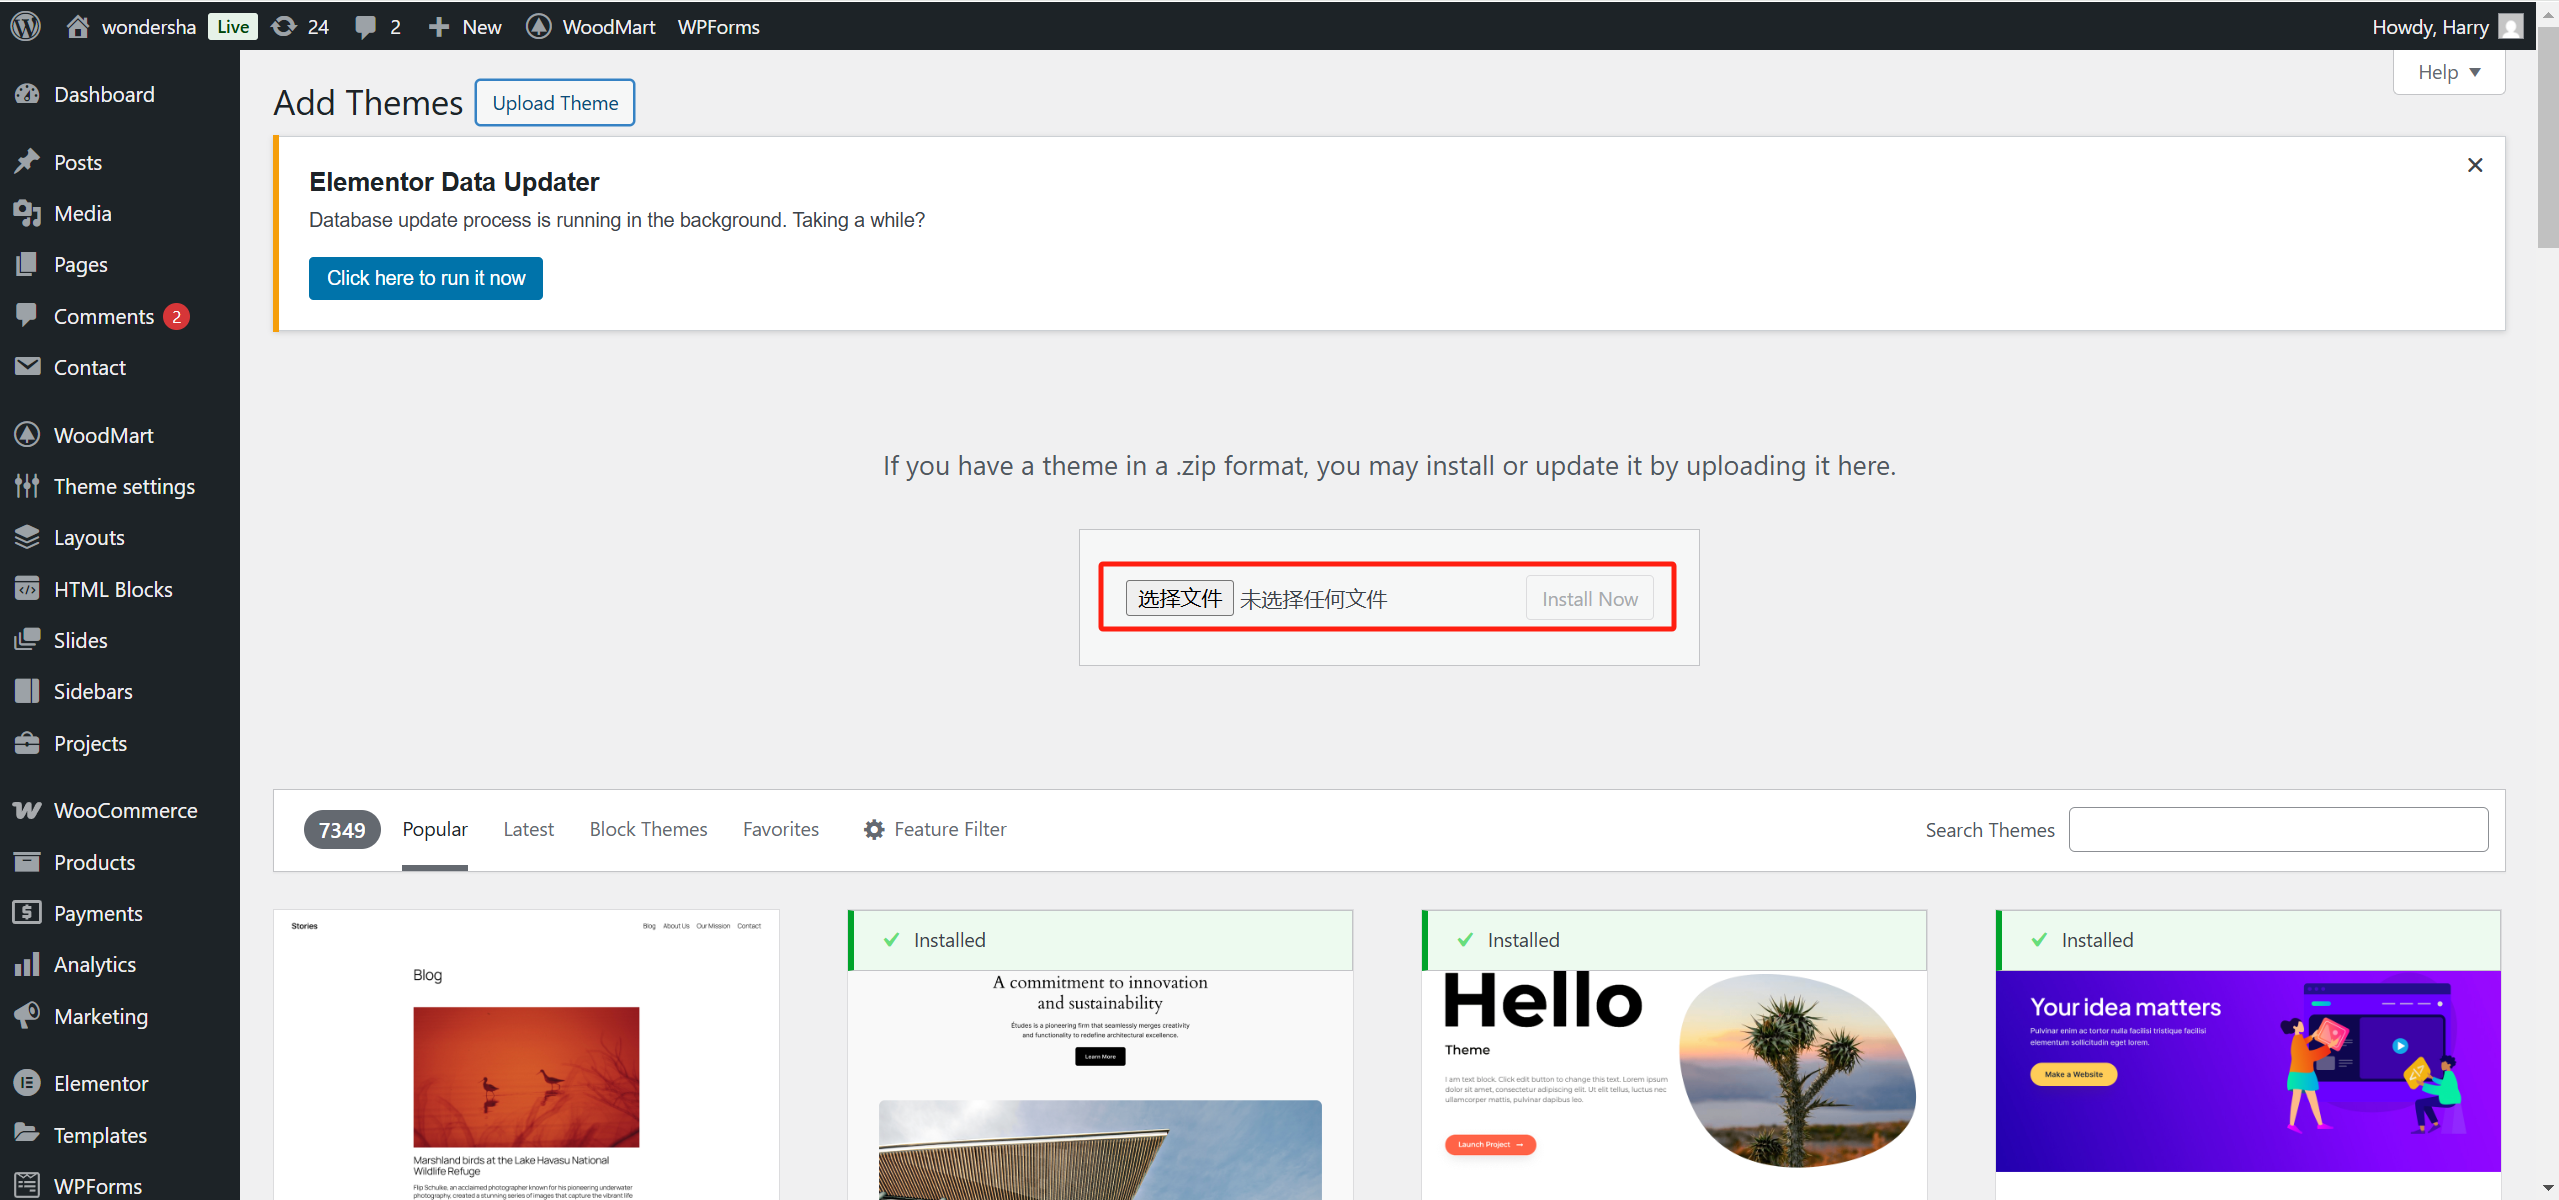Click 'Click here to run it now'

425,278
